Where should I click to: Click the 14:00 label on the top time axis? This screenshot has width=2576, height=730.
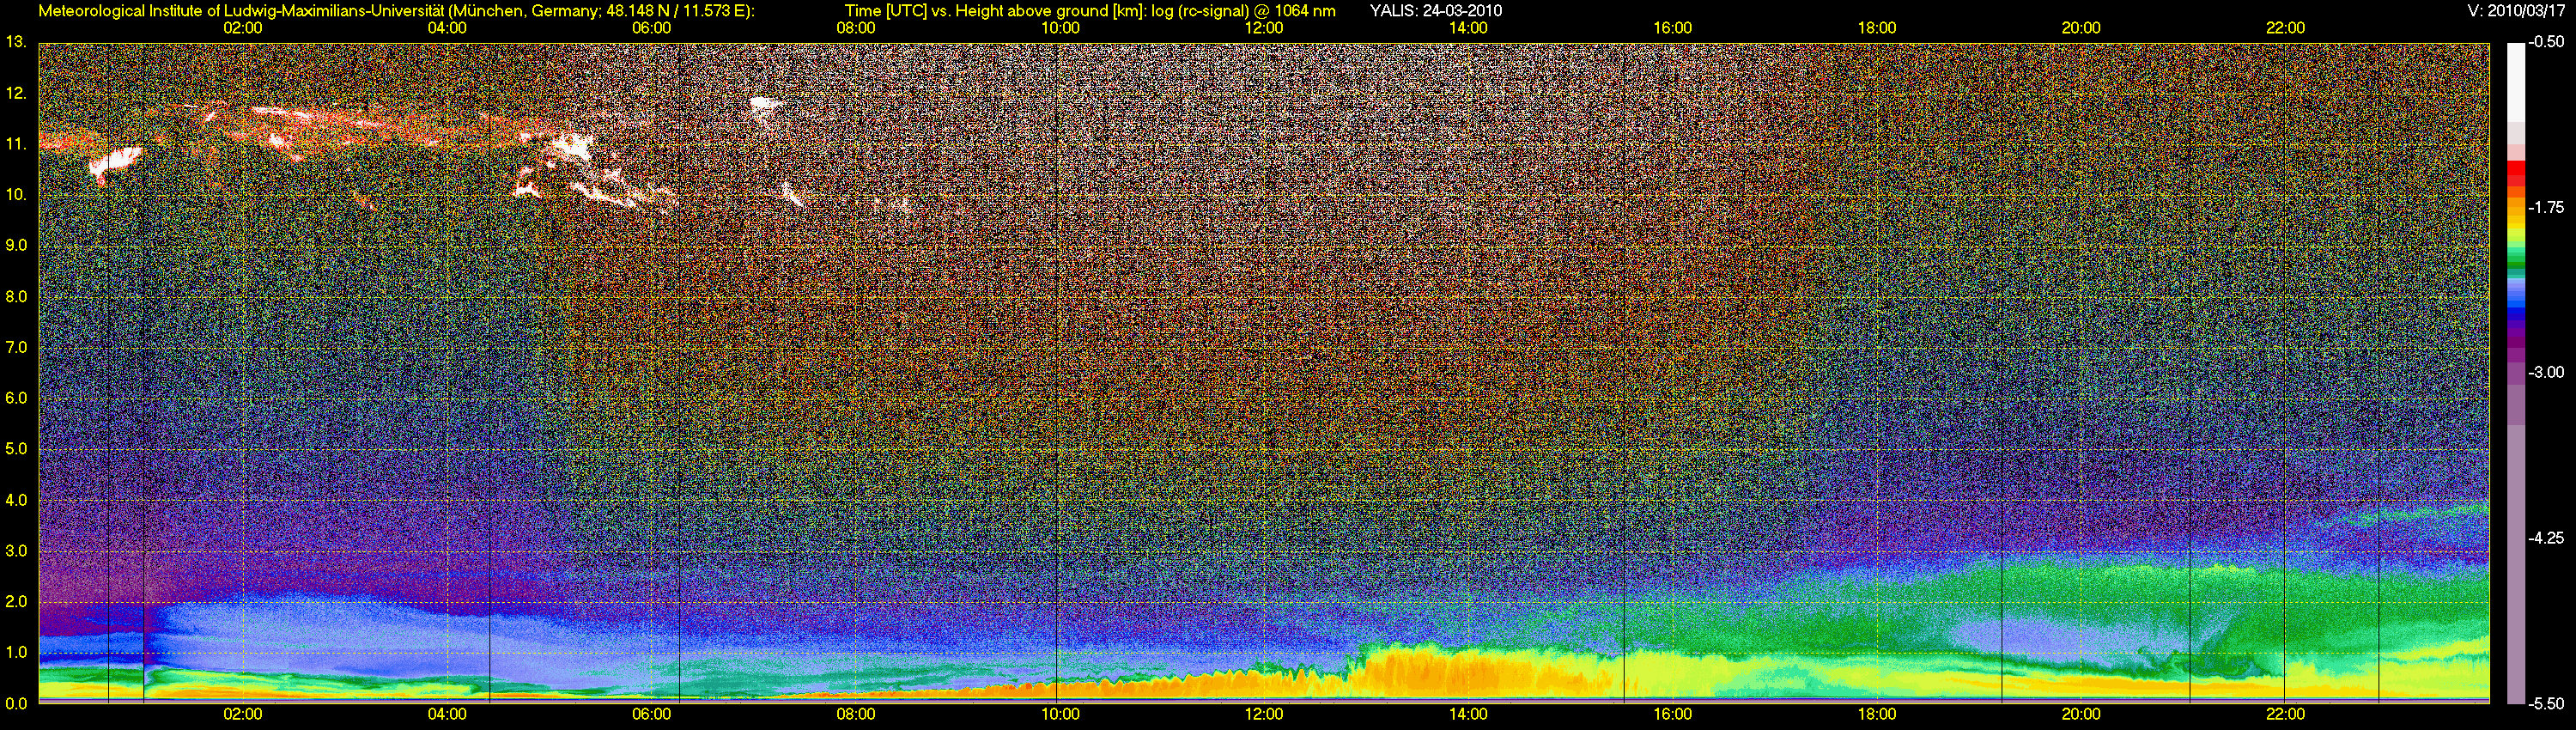(1468, 28)
